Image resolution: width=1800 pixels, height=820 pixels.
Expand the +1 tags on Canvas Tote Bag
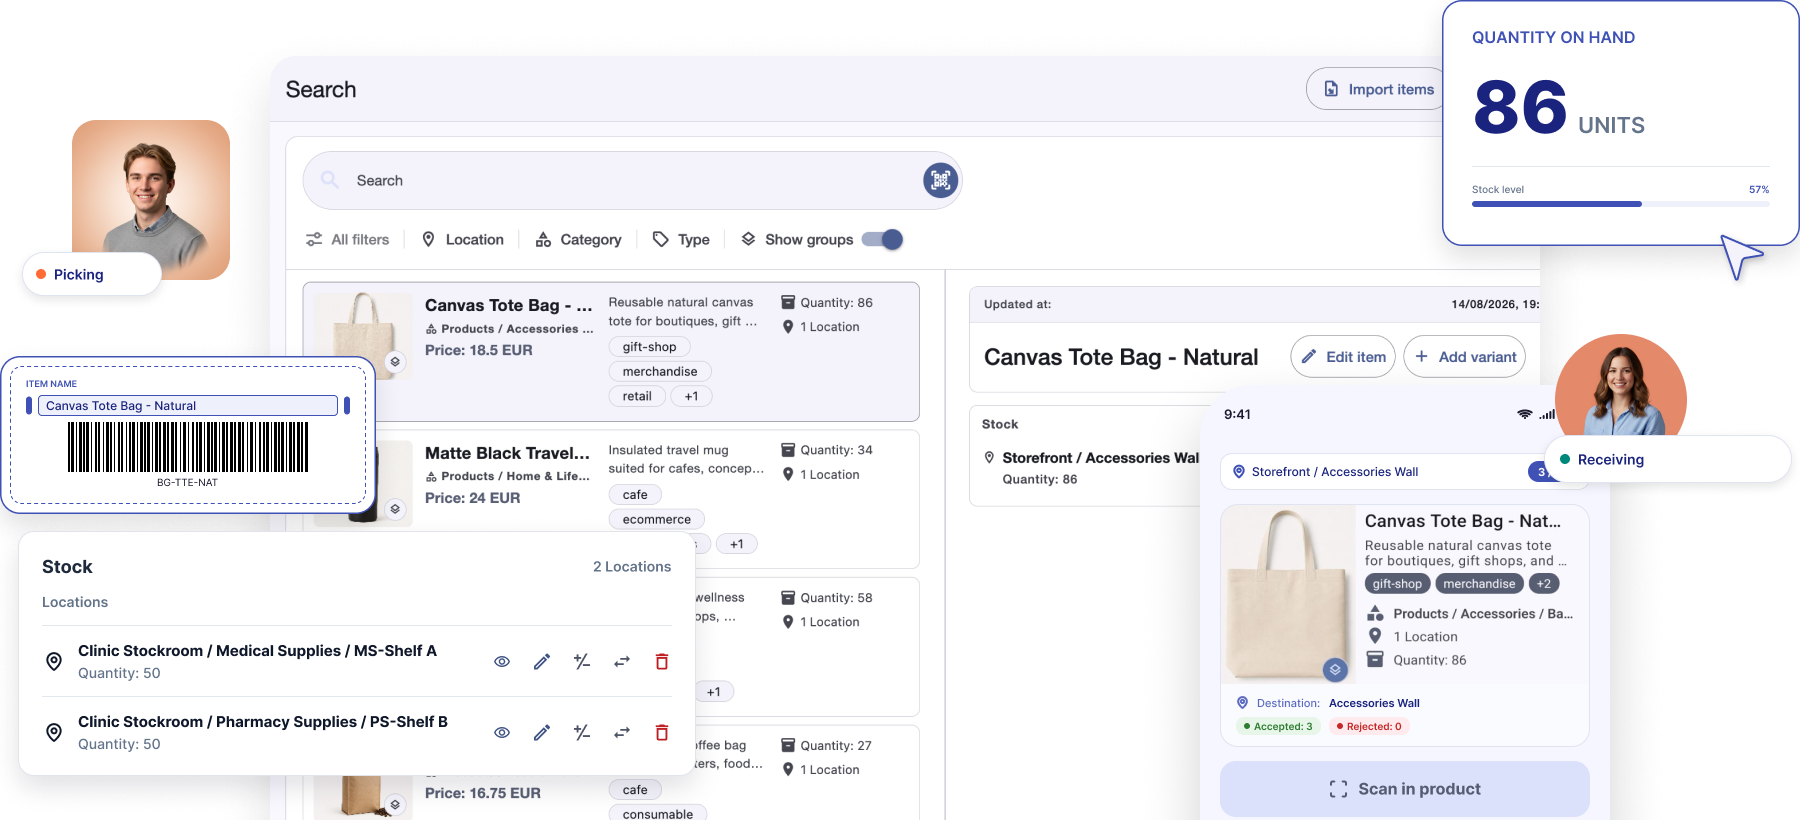[691, 397]
